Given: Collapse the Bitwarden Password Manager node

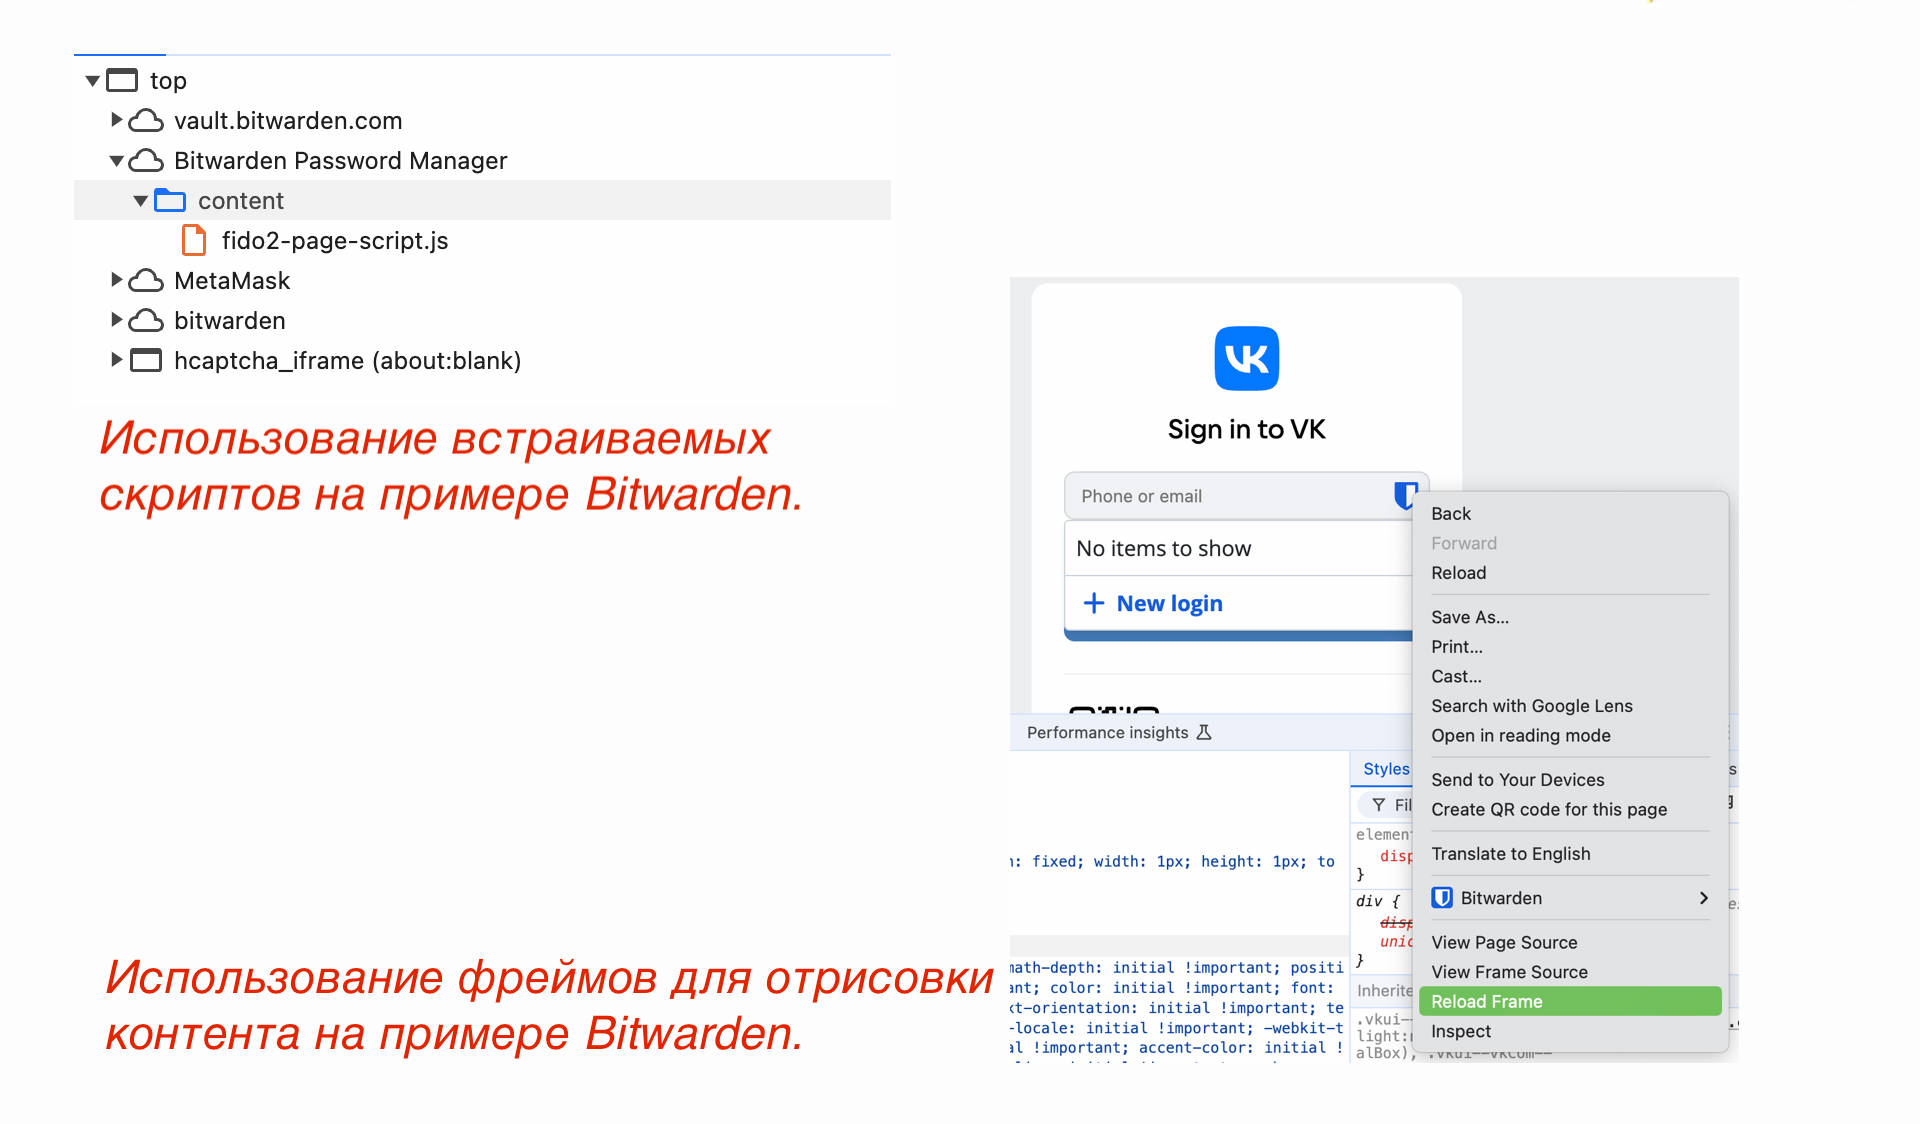Looking at the screenshot, I should coord(116,161).
